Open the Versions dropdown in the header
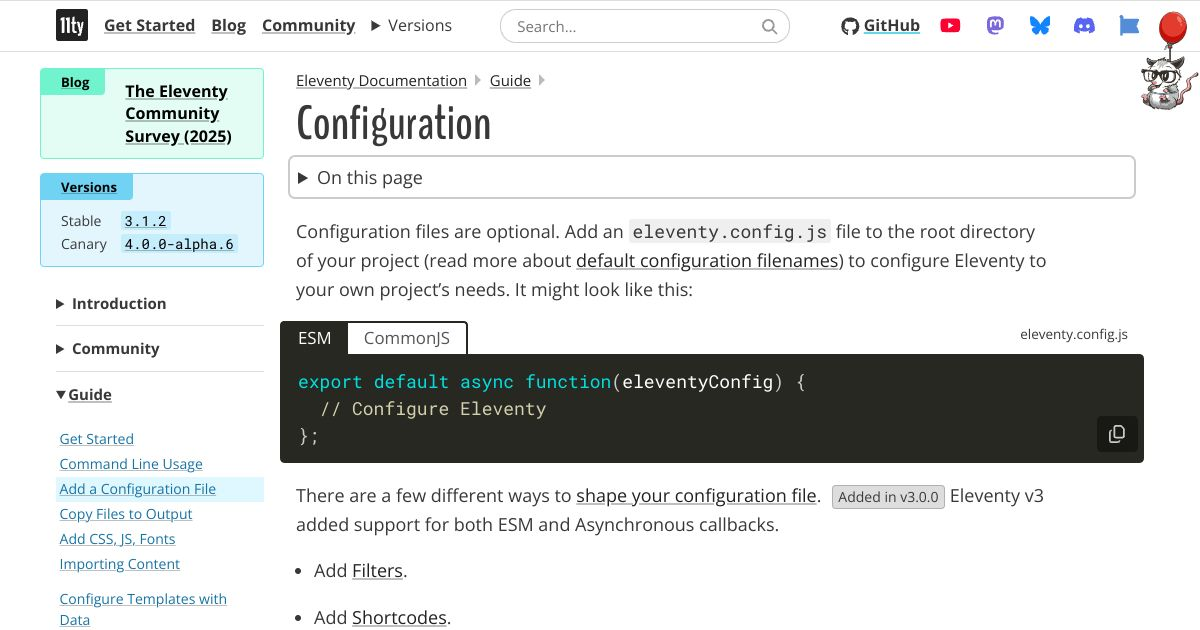Viewport: 1200px width, 630px height. (x=411, y=25)
